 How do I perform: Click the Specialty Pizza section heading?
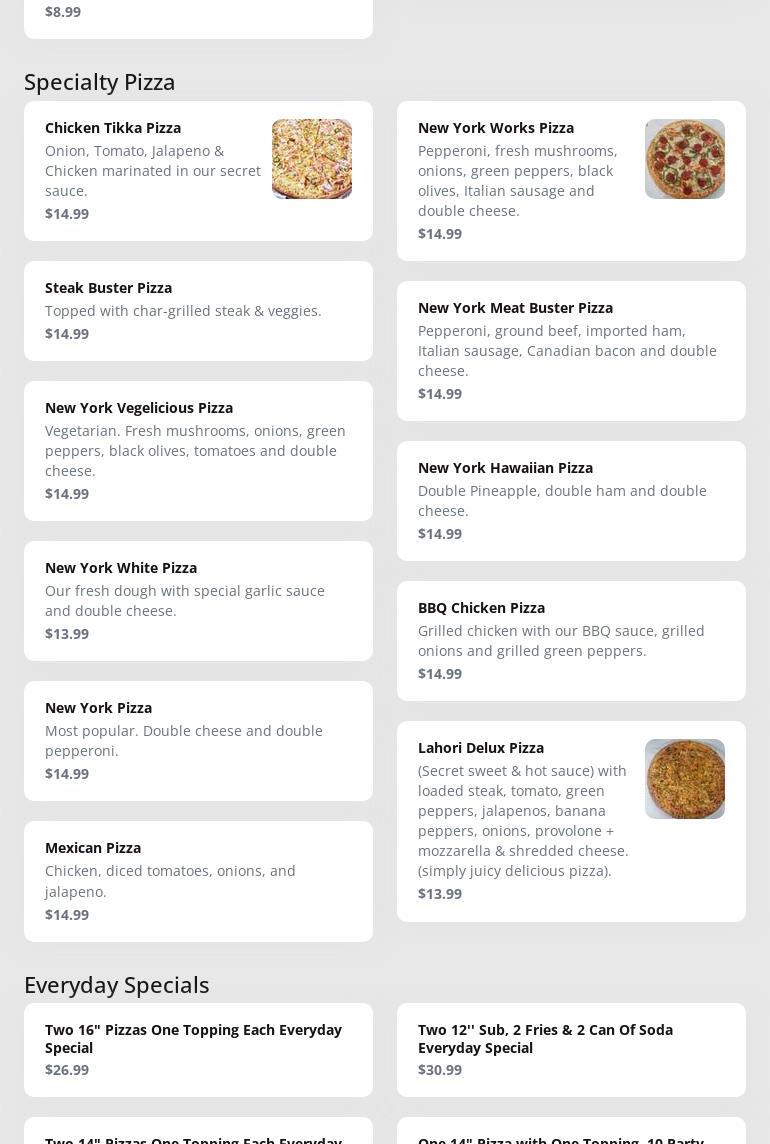(x=100, y=82)
